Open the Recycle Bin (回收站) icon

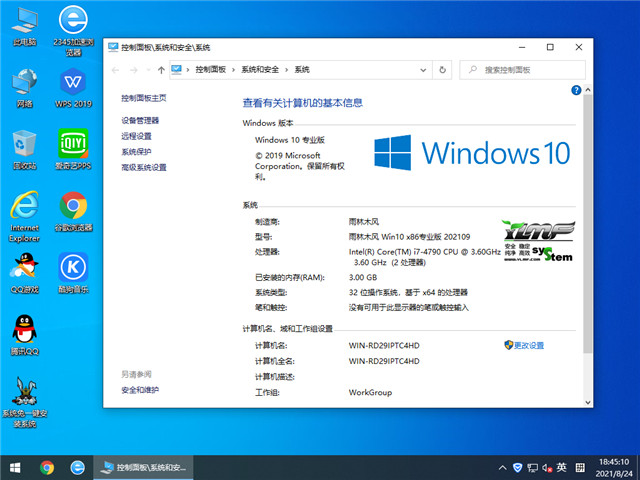24,143
